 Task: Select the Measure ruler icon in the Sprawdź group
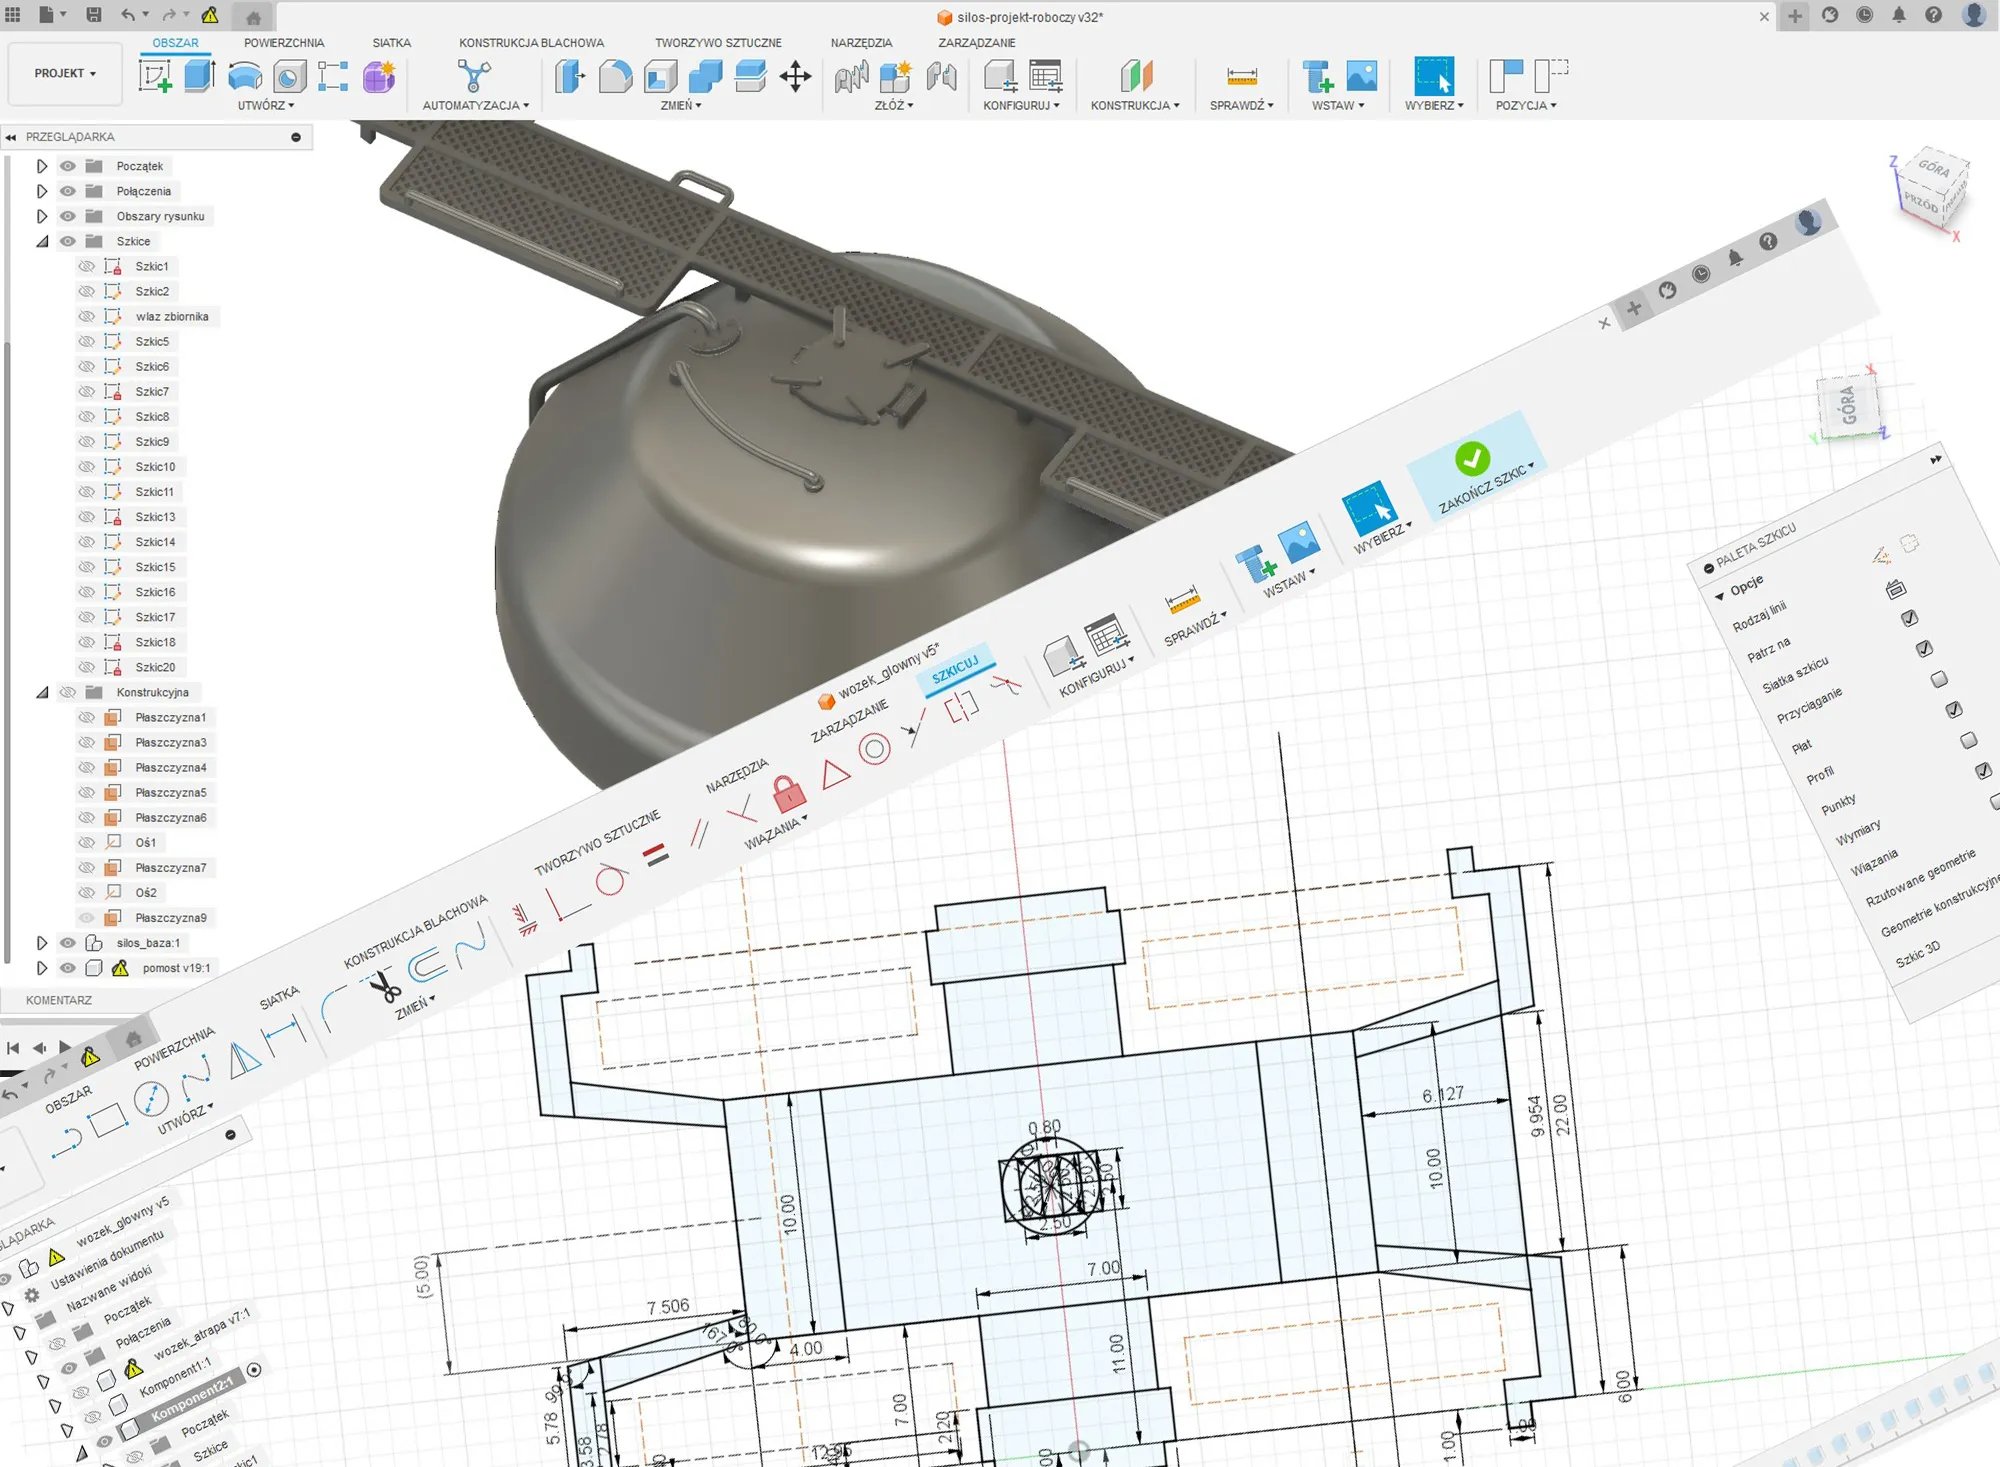pos(1241,76)
